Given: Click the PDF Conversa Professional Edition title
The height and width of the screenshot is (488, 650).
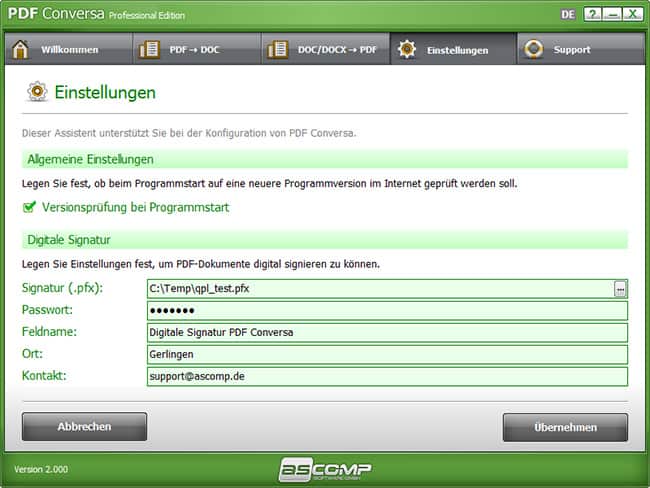Looking at the screenshot, I should 96,14.
